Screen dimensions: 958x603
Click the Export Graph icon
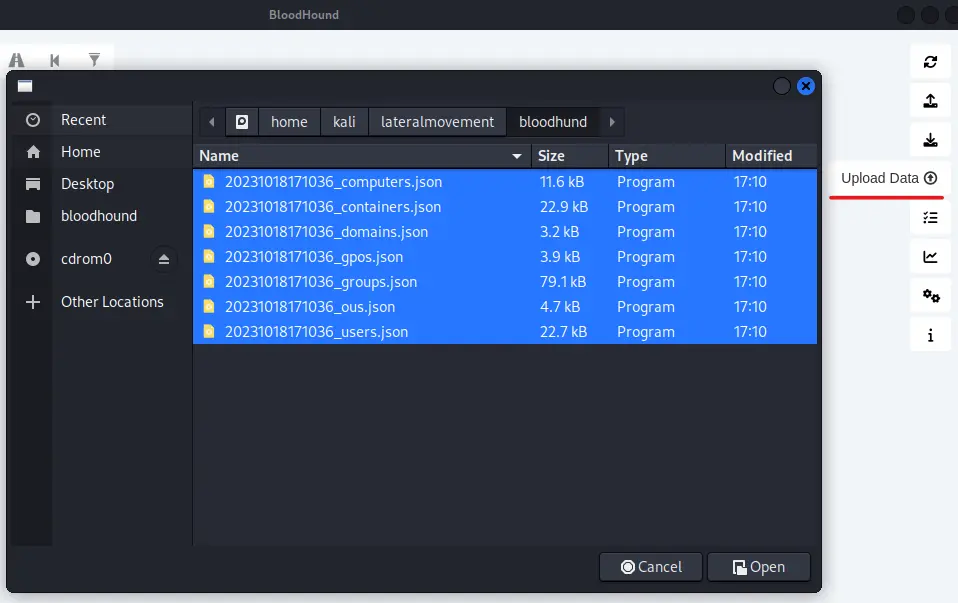pyautogui.click(x=930, y=101)
